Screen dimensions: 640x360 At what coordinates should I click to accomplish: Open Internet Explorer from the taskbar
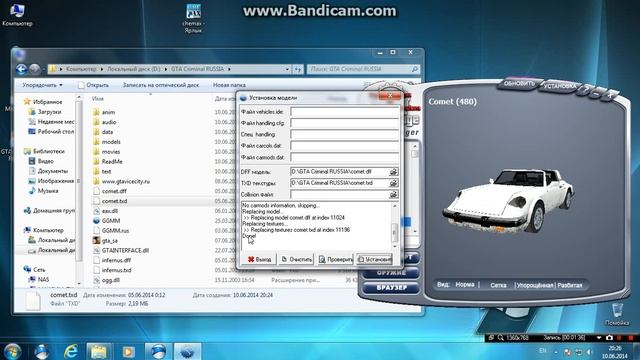[x=71, y=351]
